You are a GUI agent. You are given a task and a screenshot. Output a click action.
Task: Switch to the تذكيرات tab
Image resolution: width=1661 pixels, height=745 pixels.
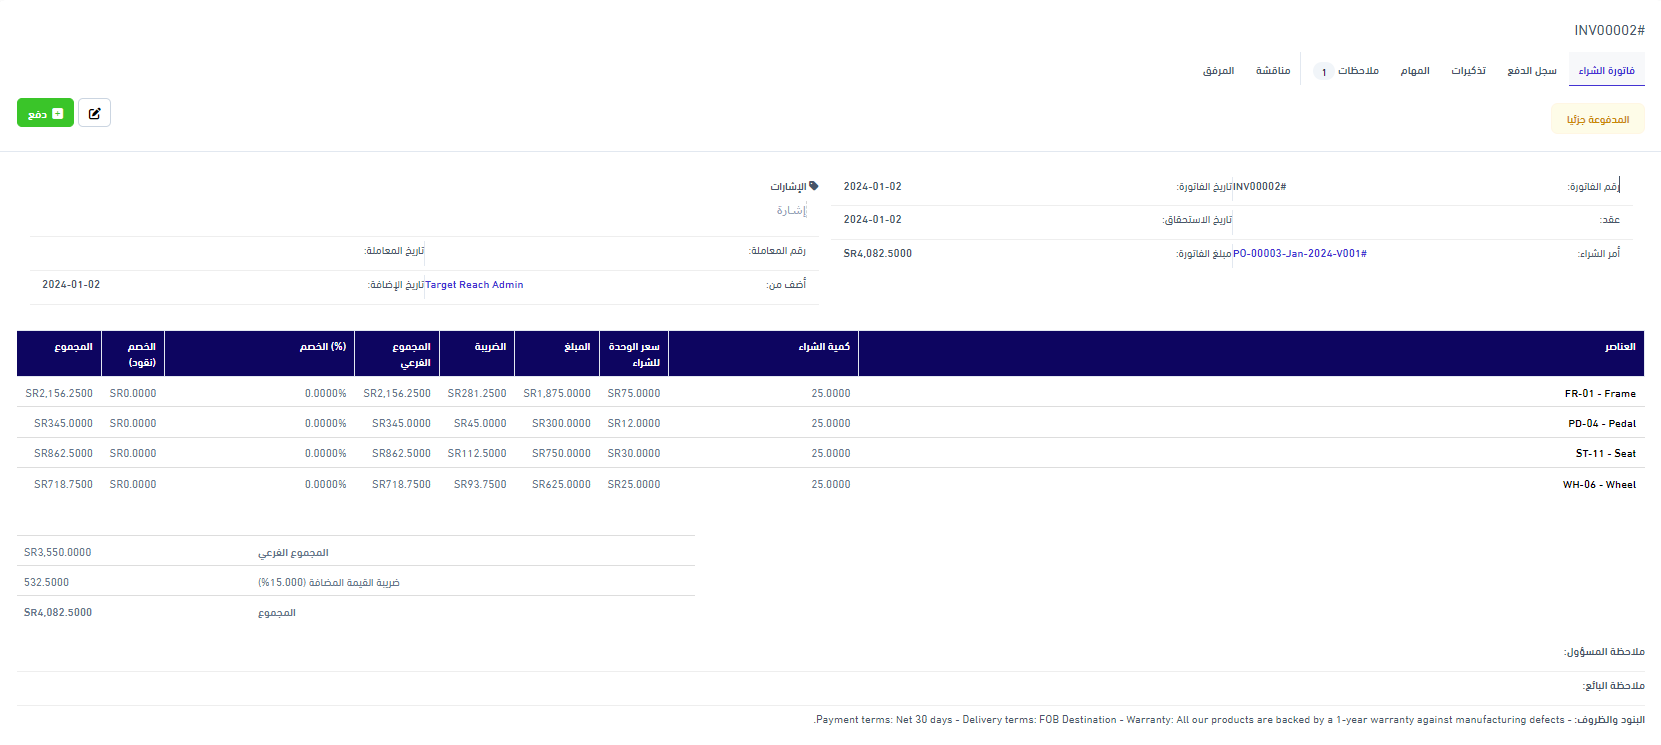[1468, 71]
